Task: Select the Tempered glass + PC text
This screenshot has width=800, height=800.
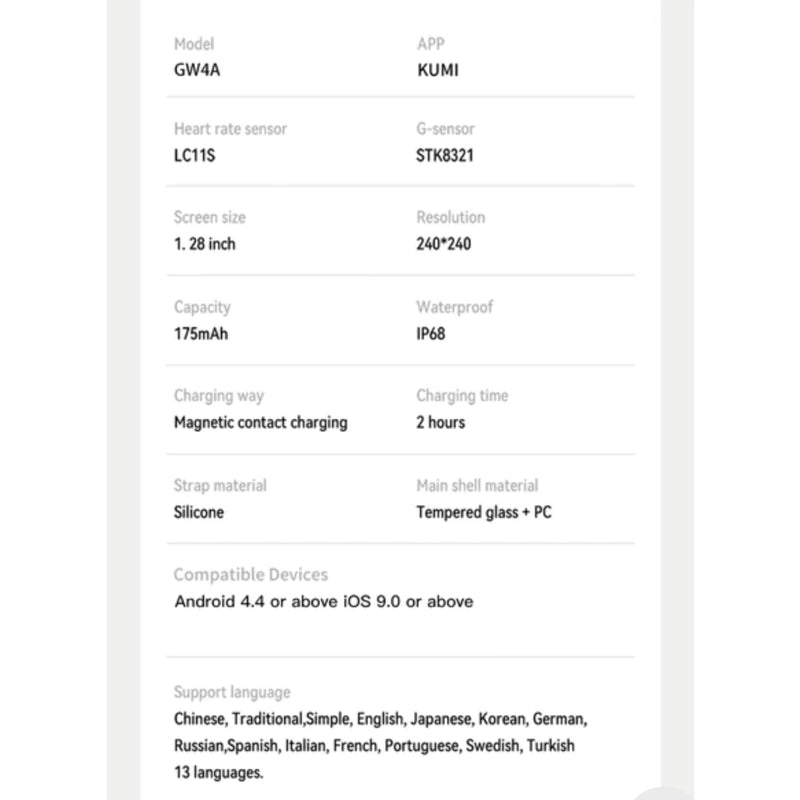Action: (484, 512)
